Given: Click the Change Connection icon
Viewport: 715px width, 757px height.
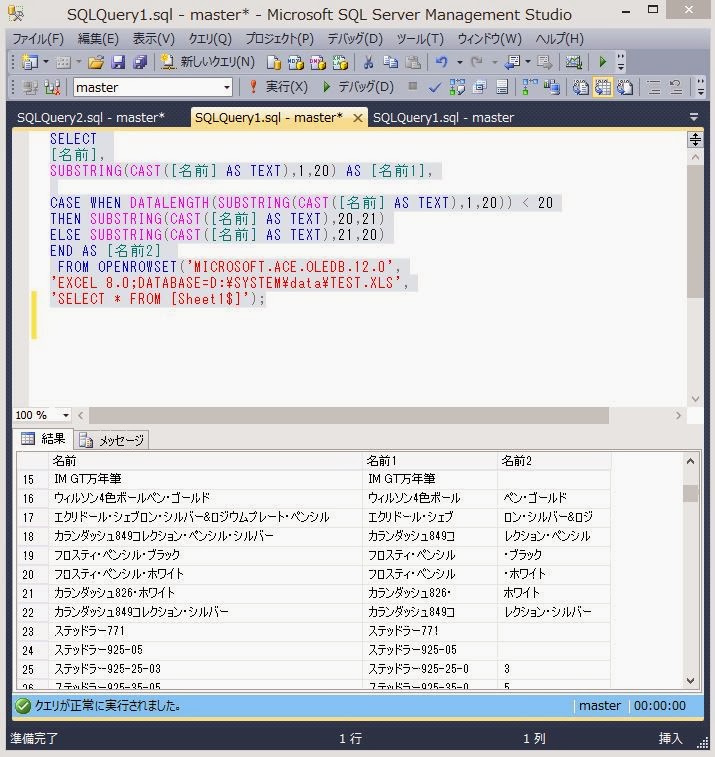Looking at the screenshot, I should [x=52, y=87].
